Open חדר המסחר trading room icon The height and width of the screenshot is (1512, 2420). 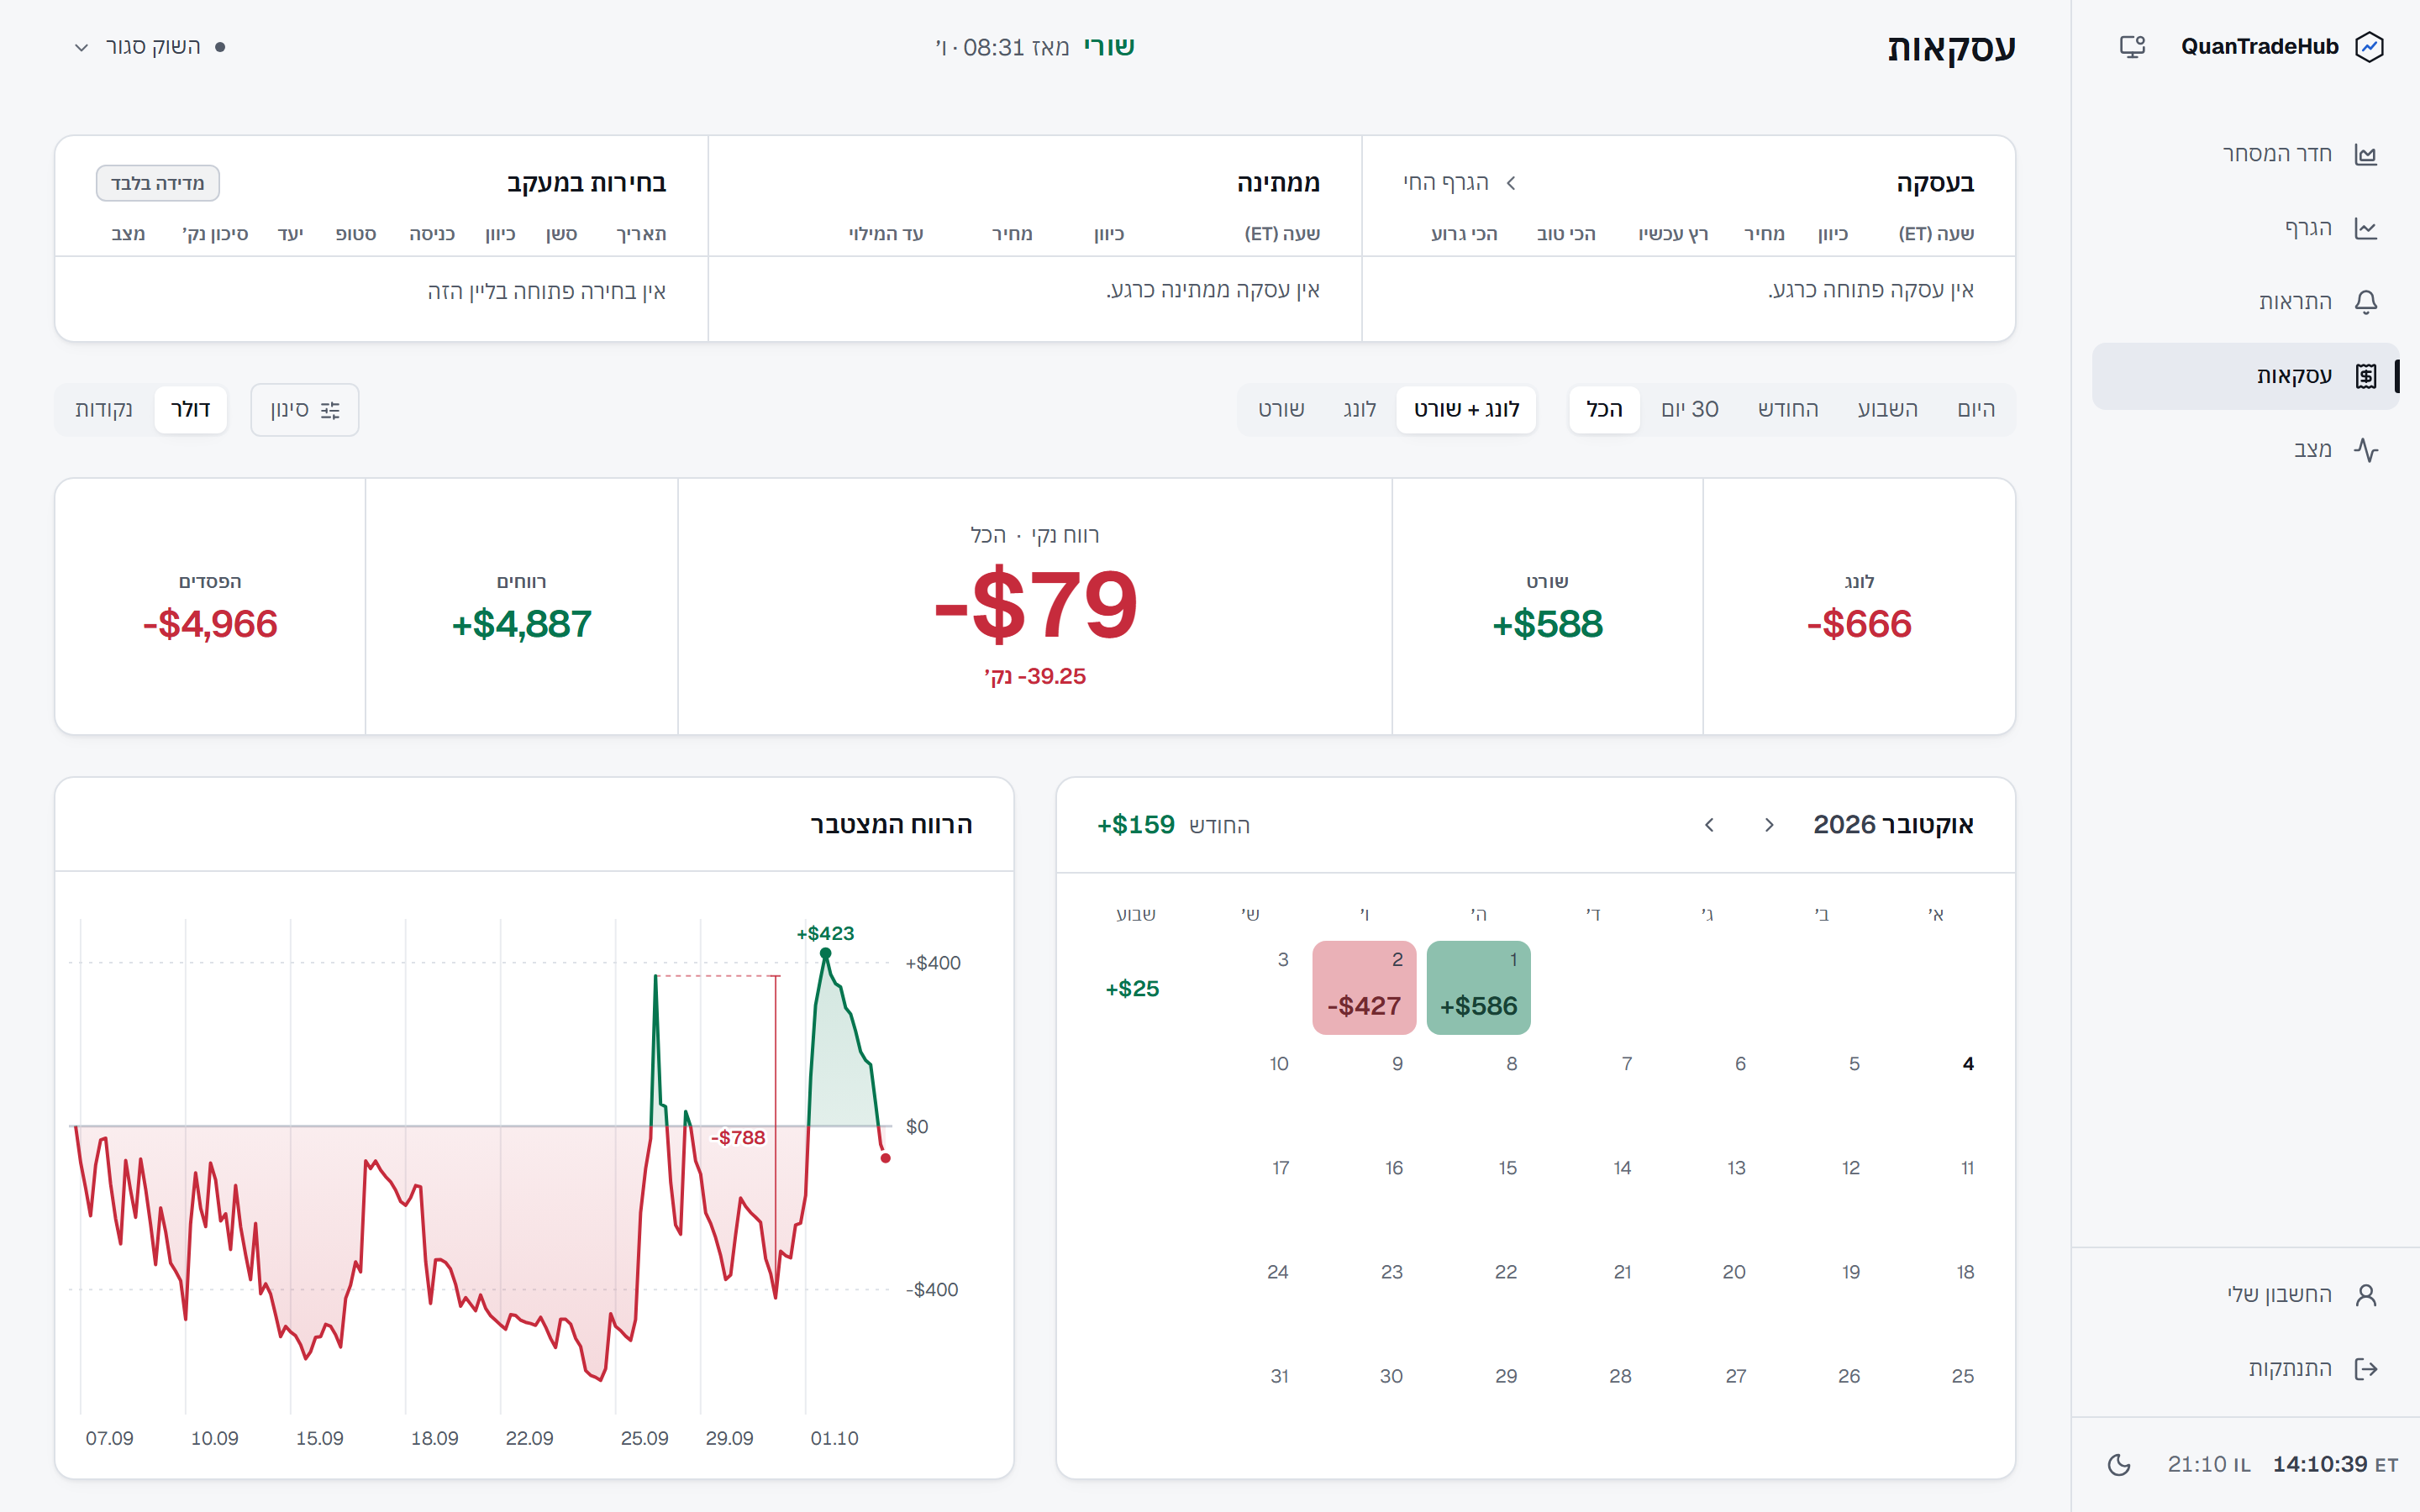pos(2365,154)
